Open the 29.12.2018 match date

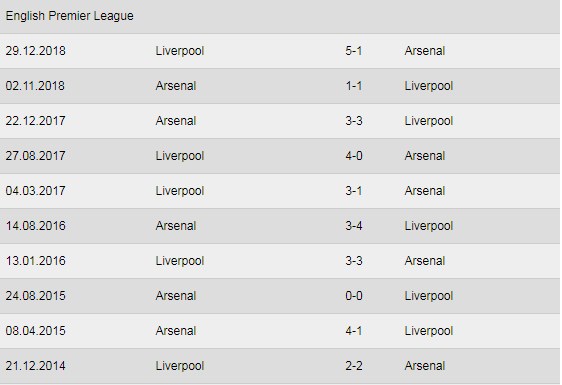point(35,51)
